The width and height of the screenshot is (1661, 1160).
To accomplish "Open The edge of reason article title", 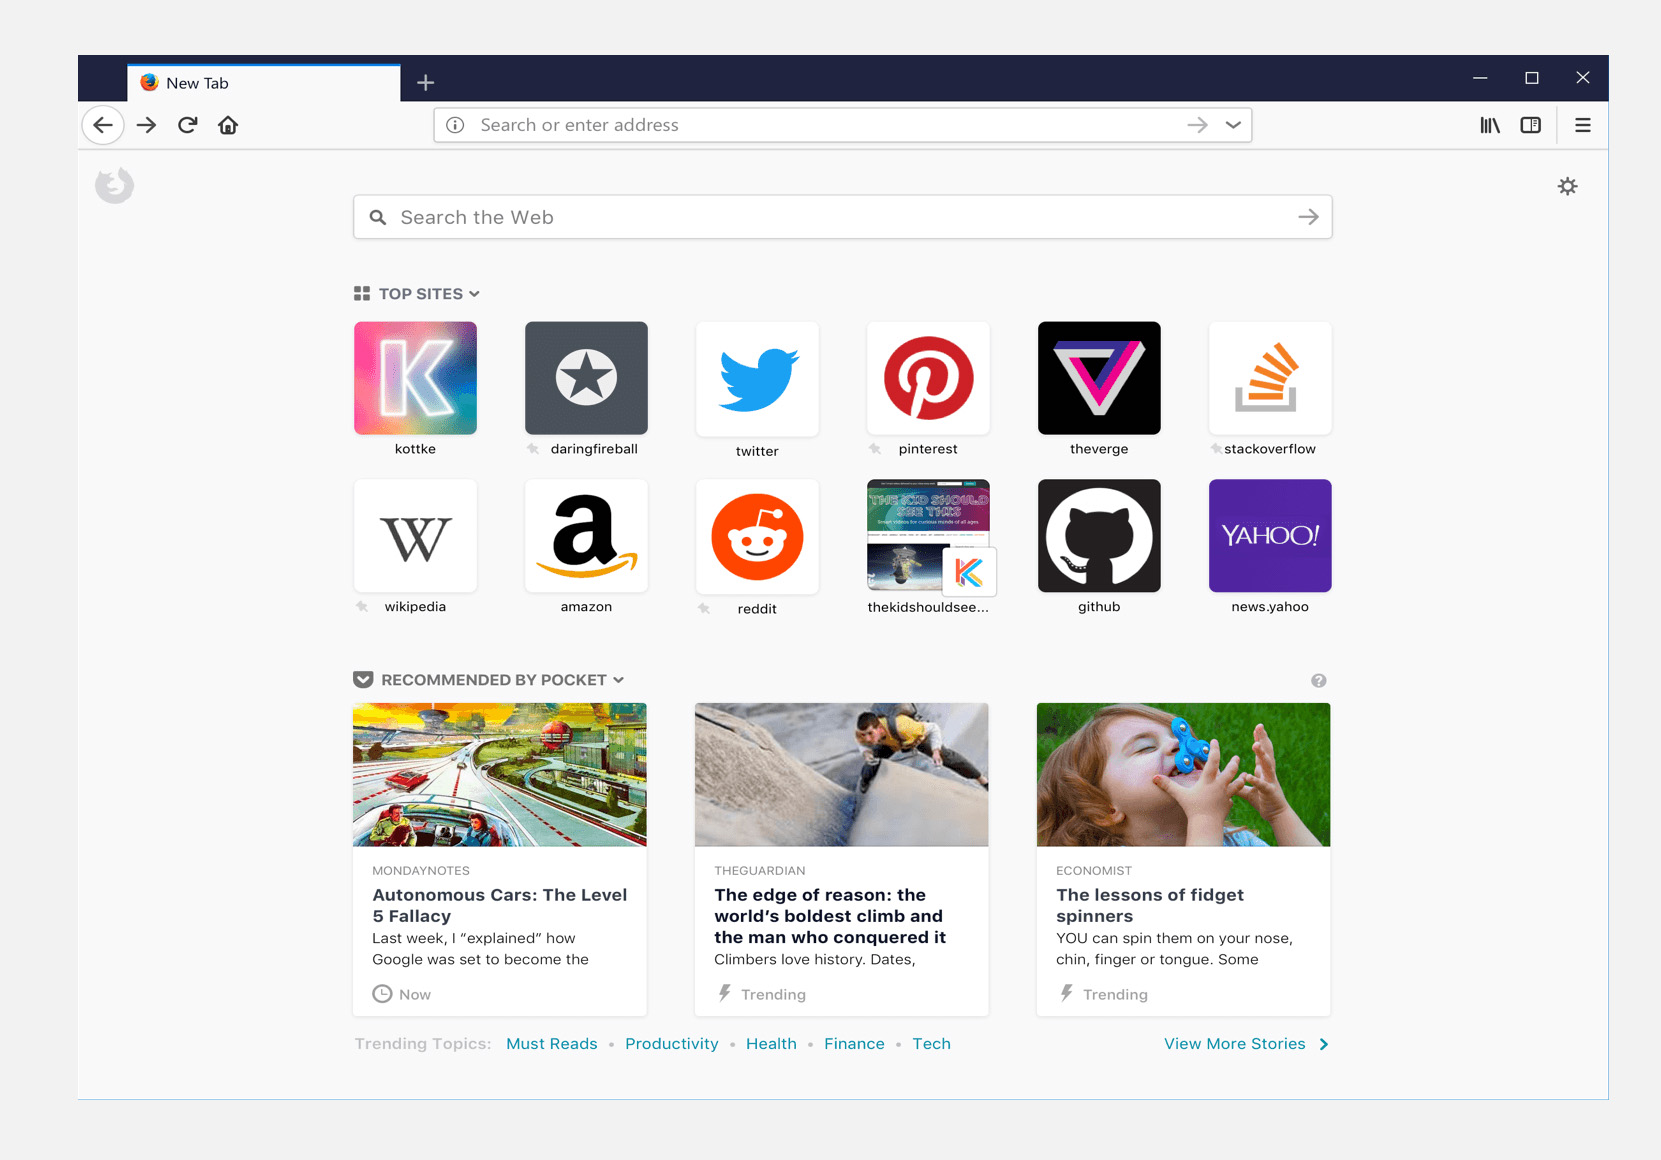I will (x=830, y=916).
